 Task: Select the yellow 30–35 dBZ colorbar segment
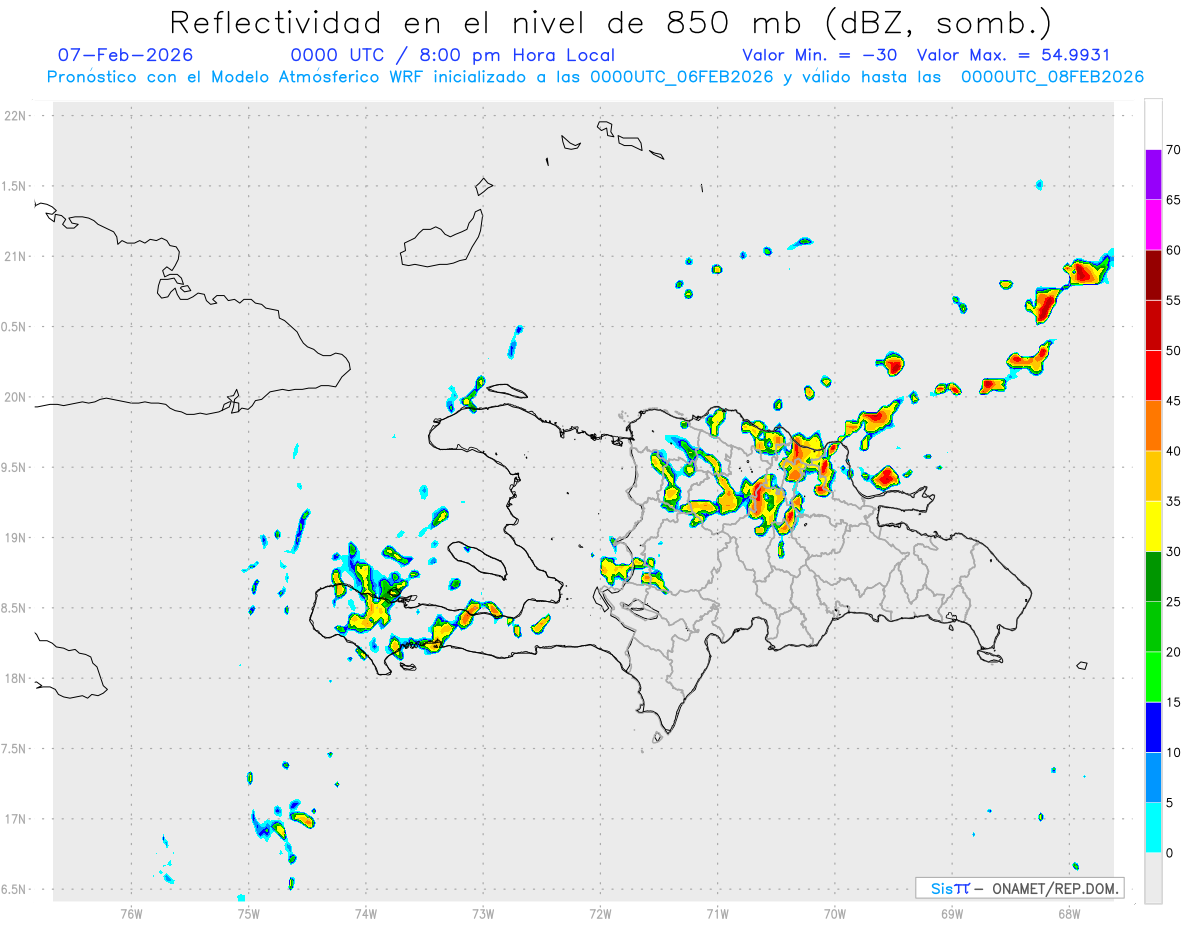[1153, 526]
